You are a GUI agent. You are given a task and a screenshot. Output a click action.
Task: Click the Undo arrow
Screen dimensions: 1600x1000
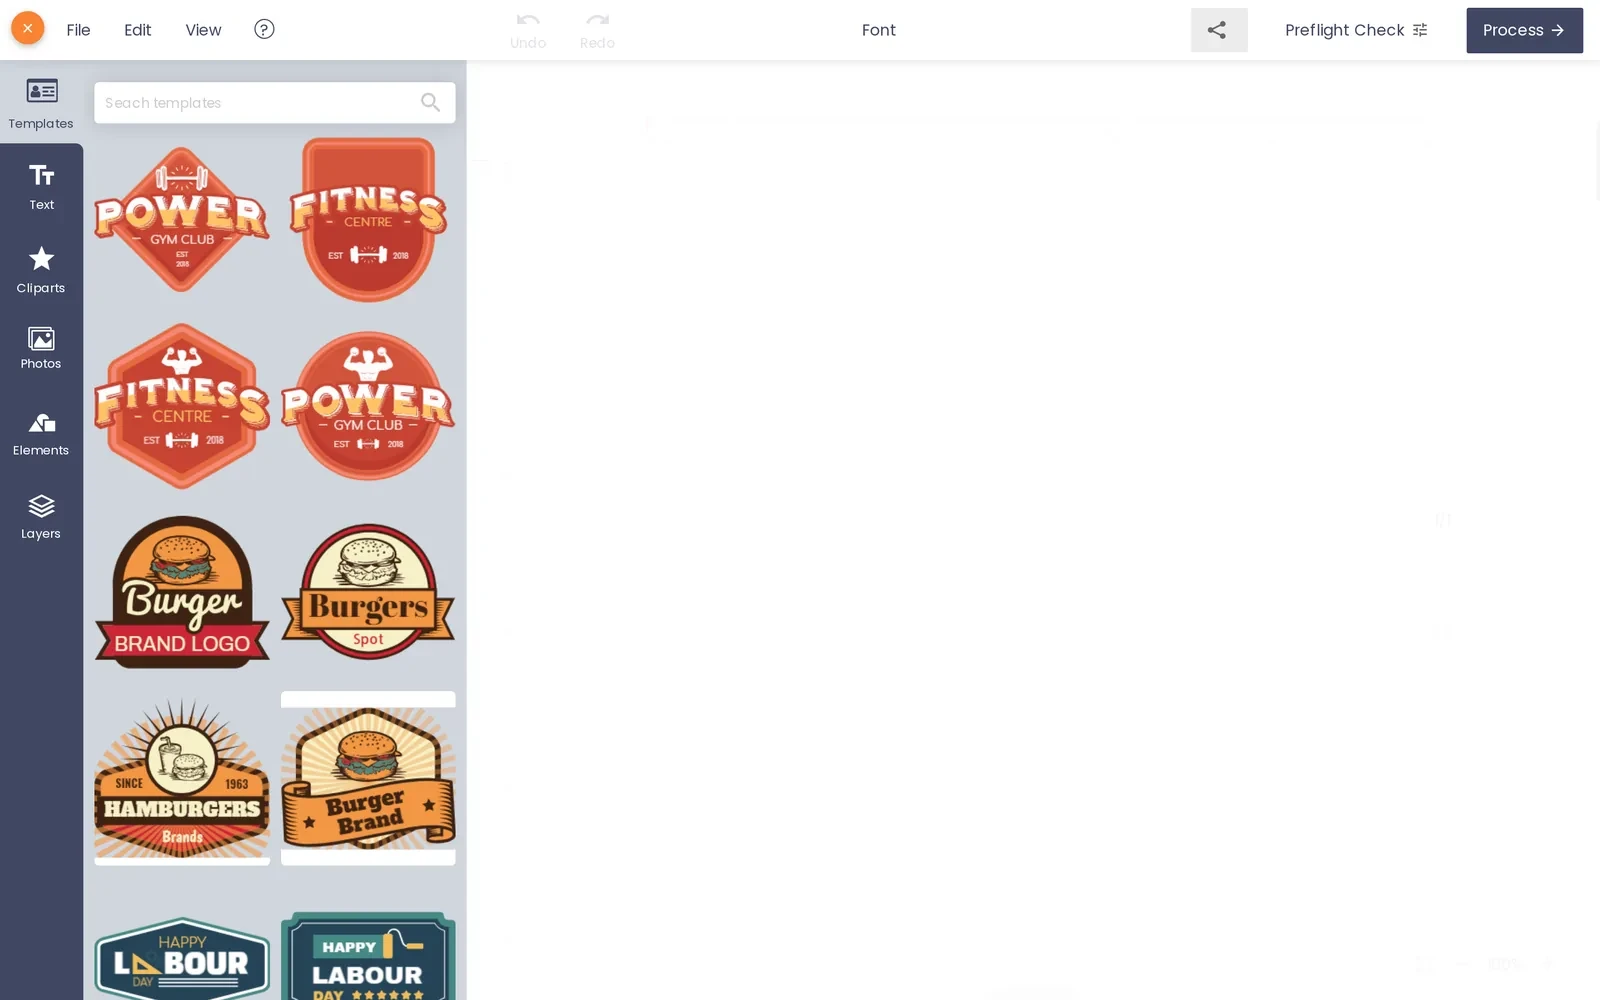[528, 30]
